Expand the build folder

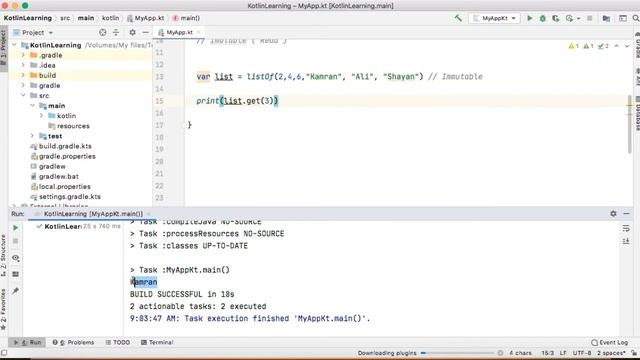[x=23, y=75]
